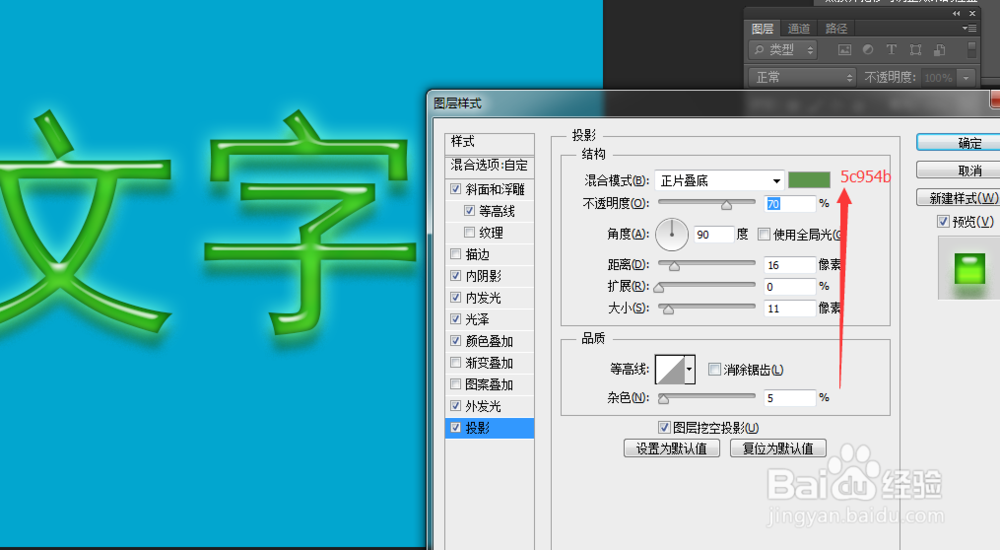Filter layers by shape layer icon
Image resolution: width=1000 pixels, height=550 pixels.
point(916,50)
